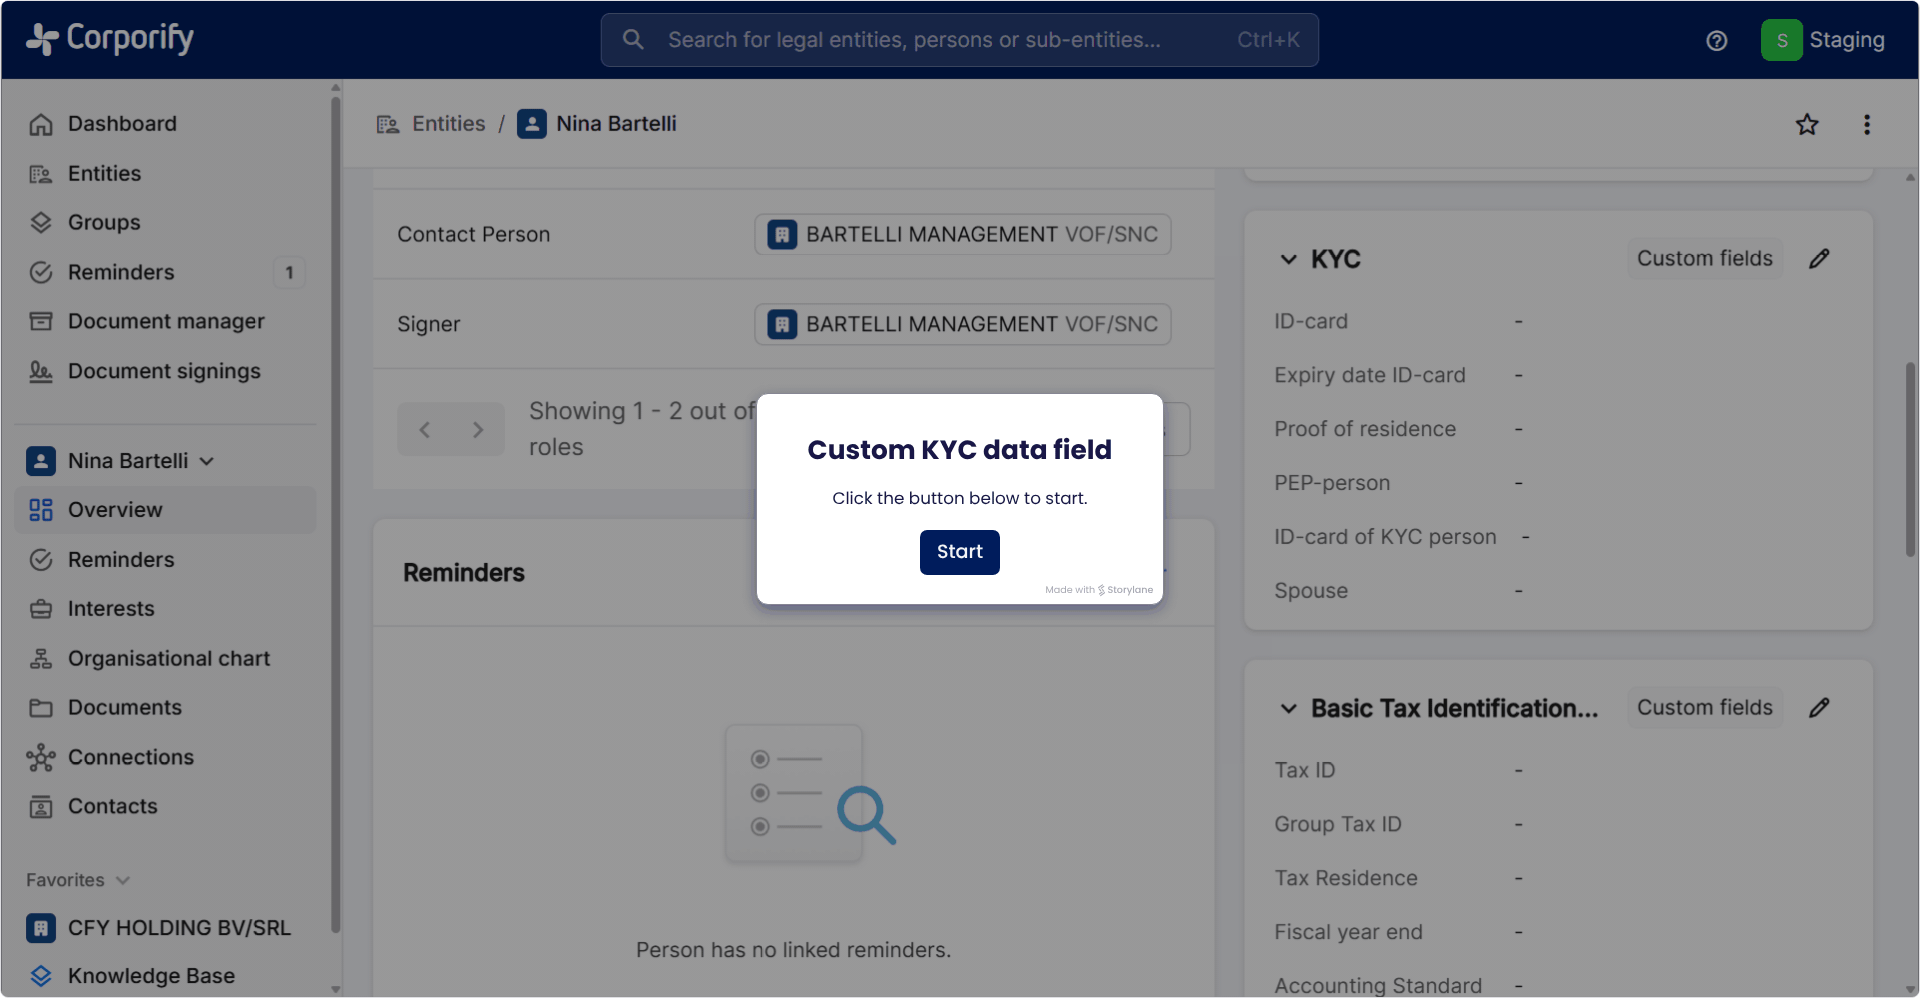The image size is (1920, 998).
Task: Open the Connections page
Action: 130,758
